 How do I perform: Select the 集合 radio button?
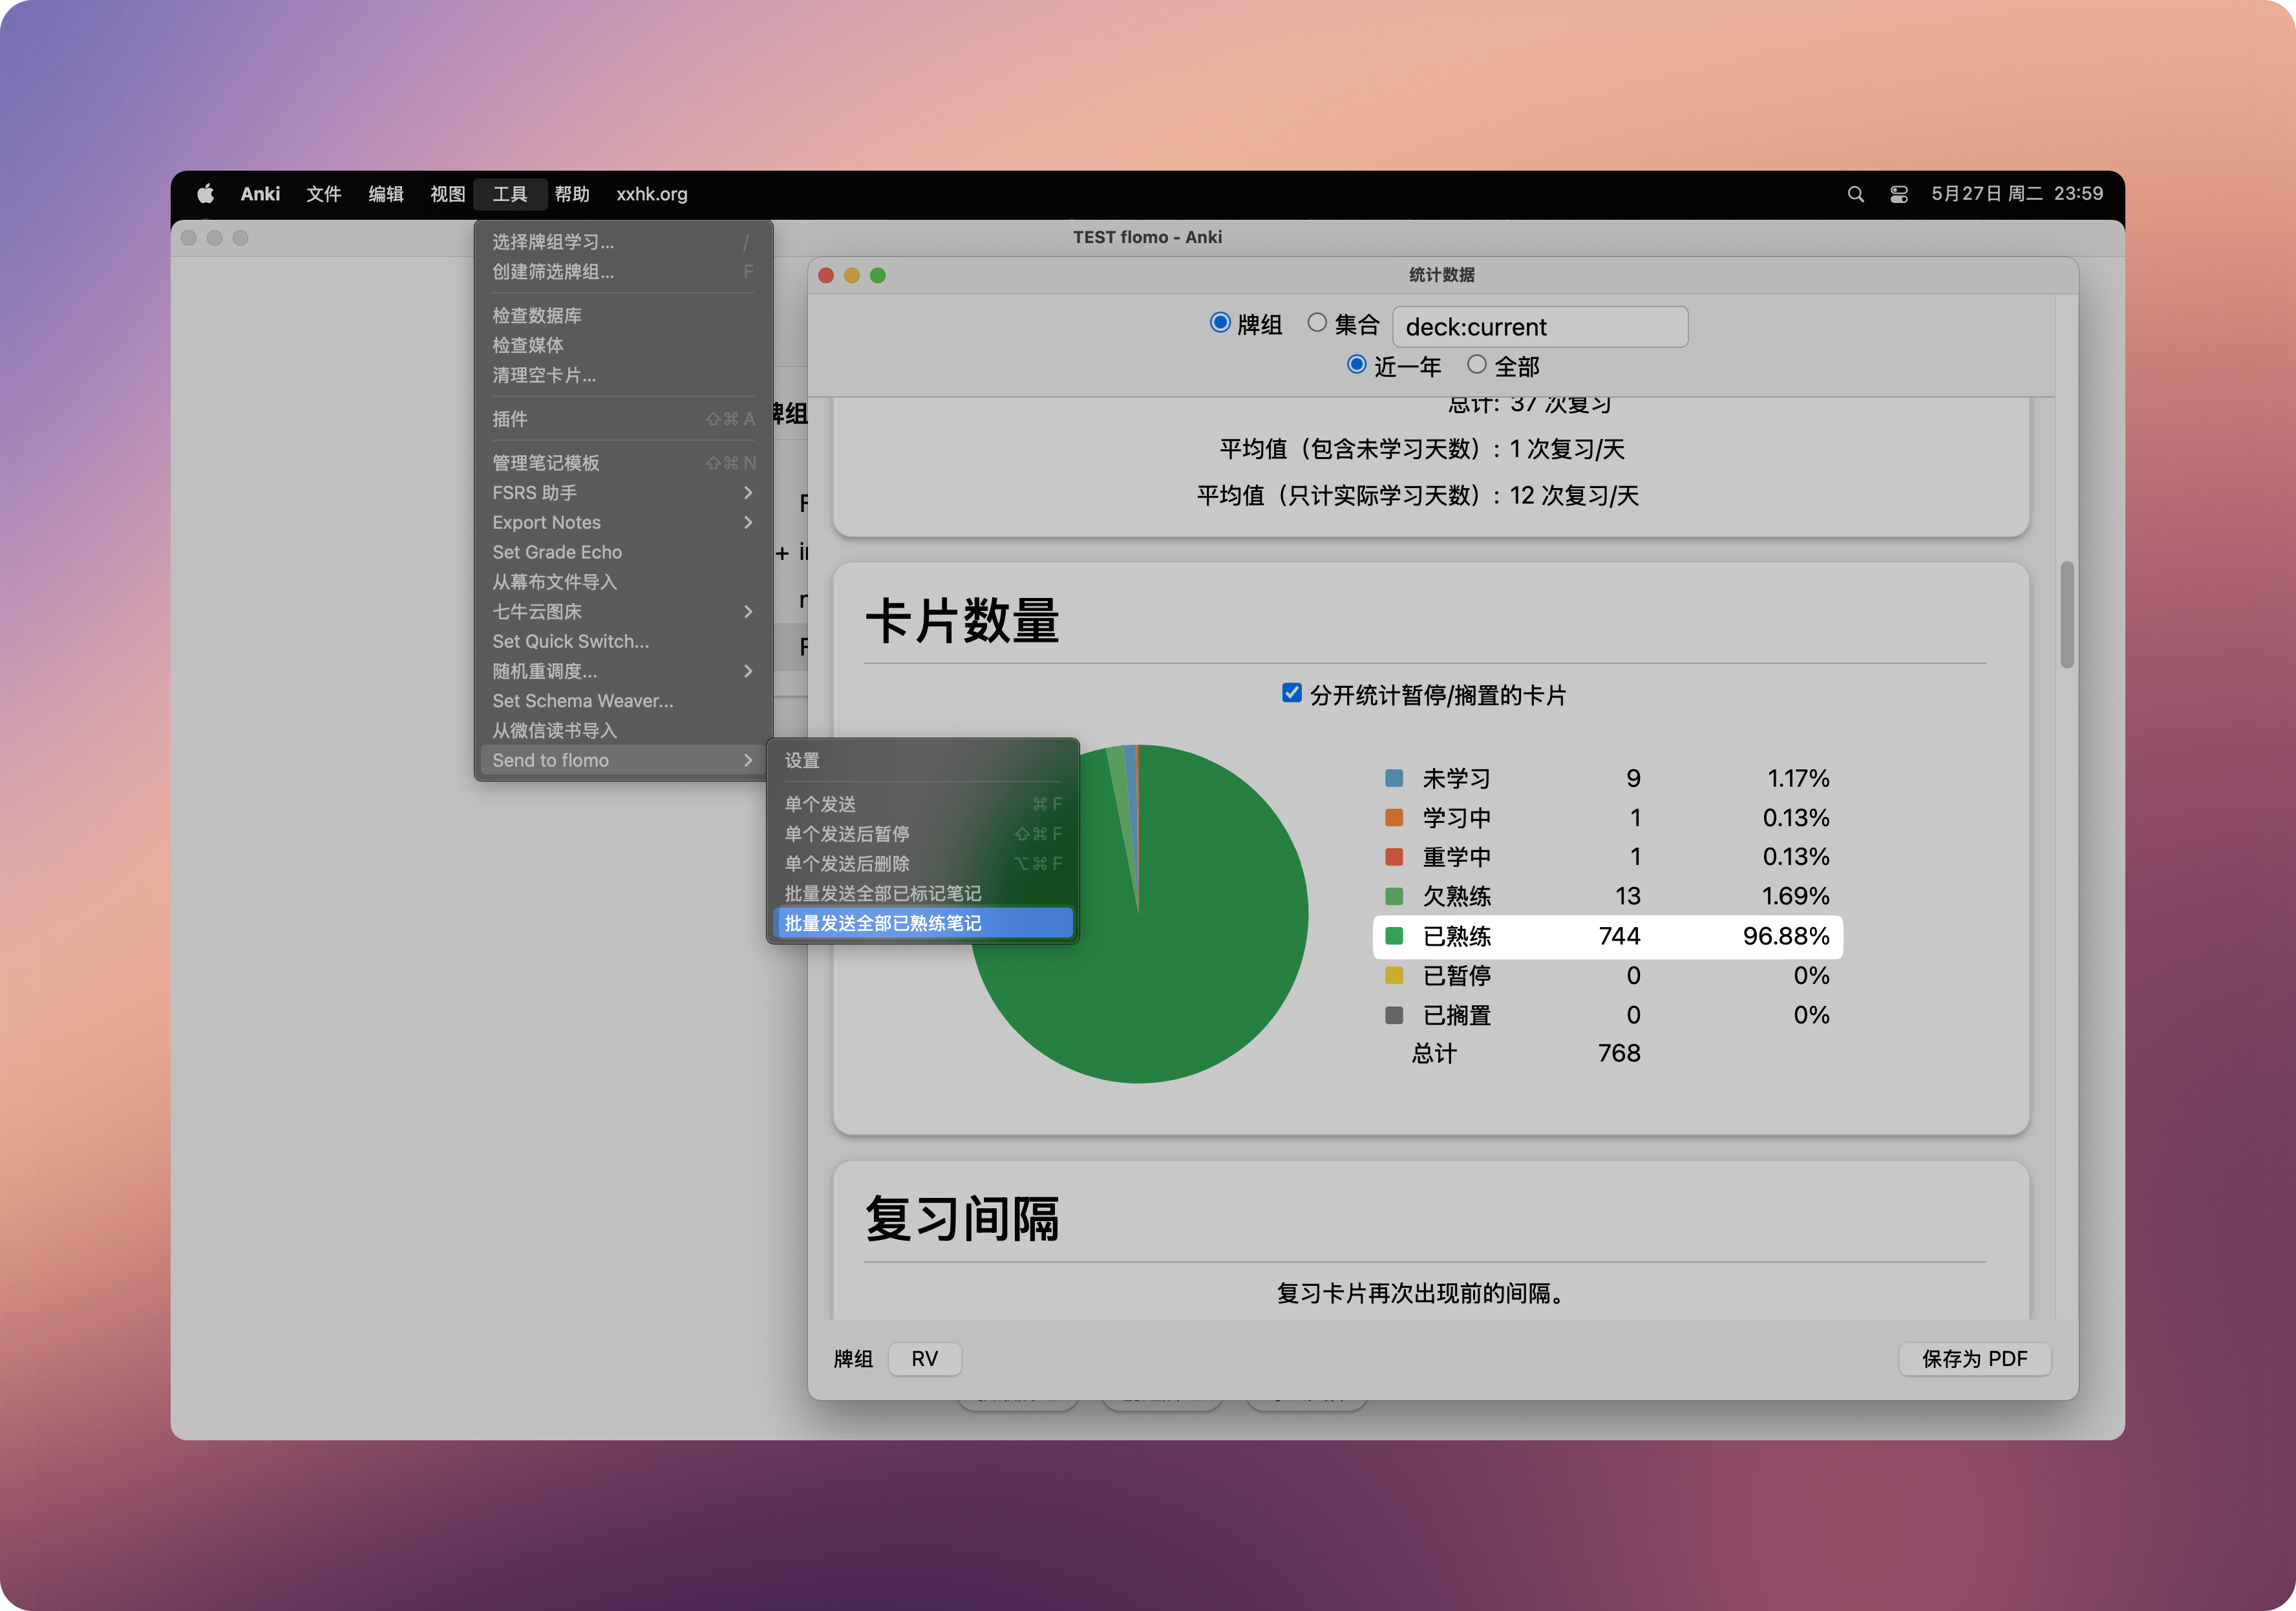click(x=1317, y=323)
